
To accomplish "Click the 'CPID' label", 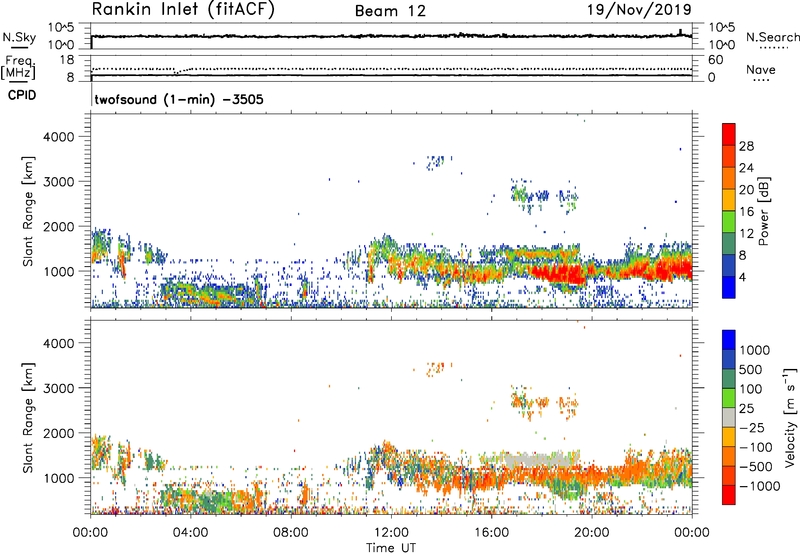I will (x=22, y=95).
